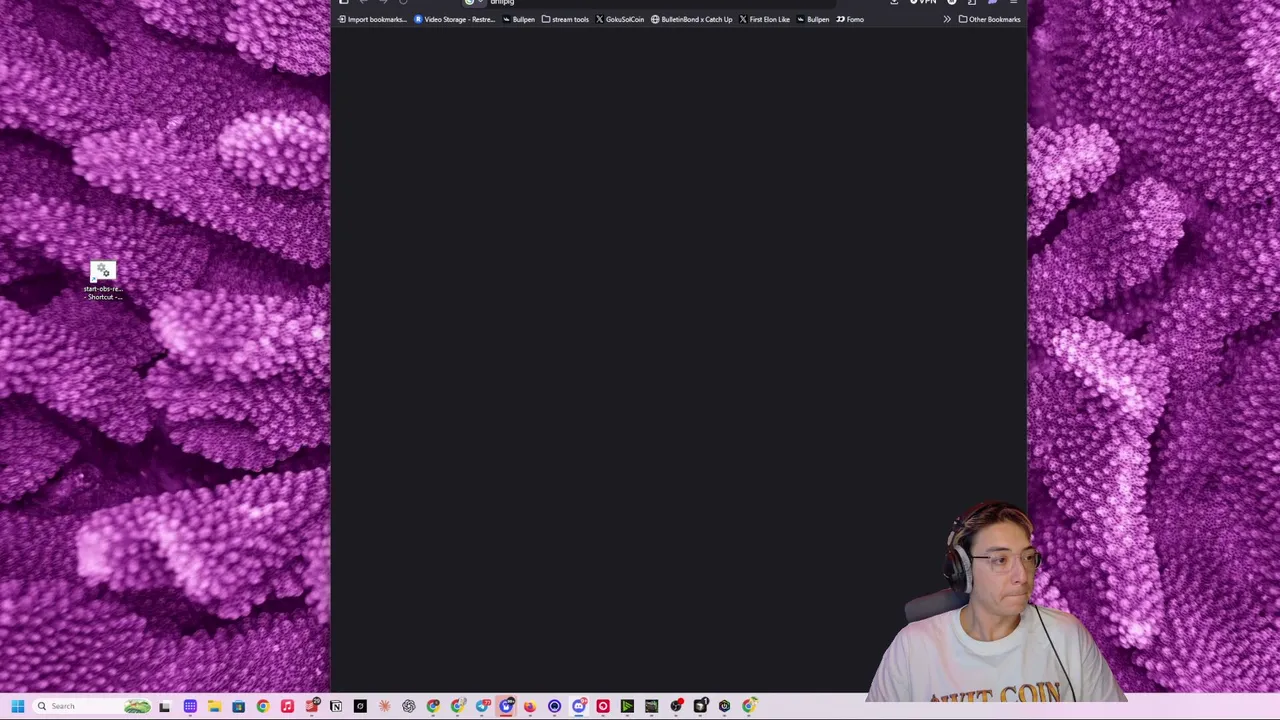Launch Microsoft Store from the taskbar

click(x=238, y=706)
